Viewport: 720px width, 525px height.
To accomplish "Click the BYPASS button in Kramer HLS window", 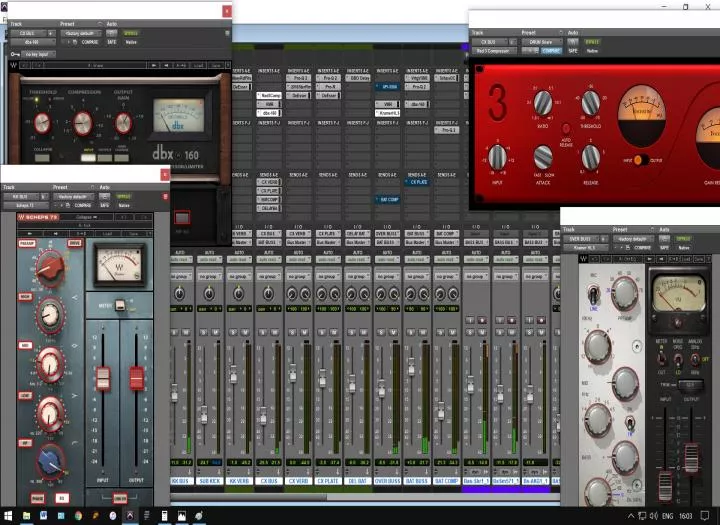I will (683, 239).
